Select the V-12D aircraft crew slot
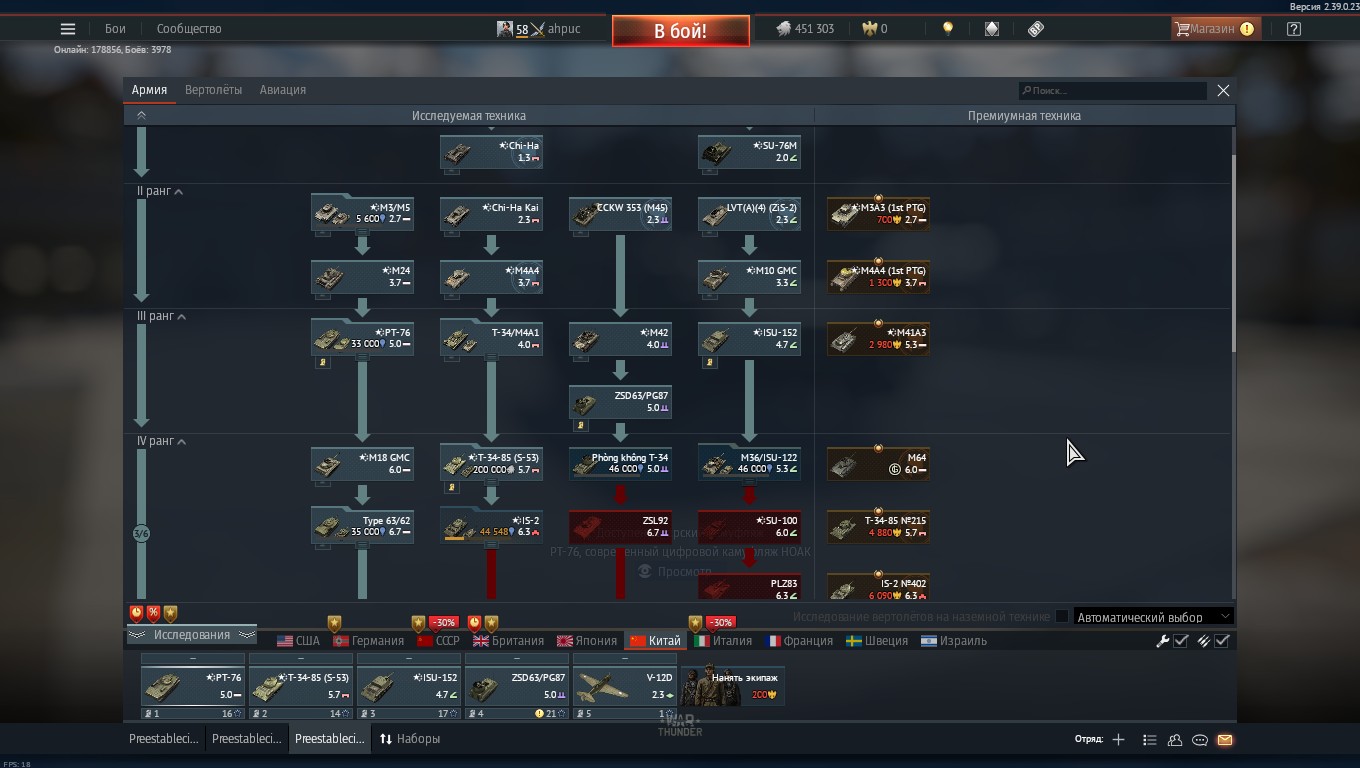 coord(625,686)
